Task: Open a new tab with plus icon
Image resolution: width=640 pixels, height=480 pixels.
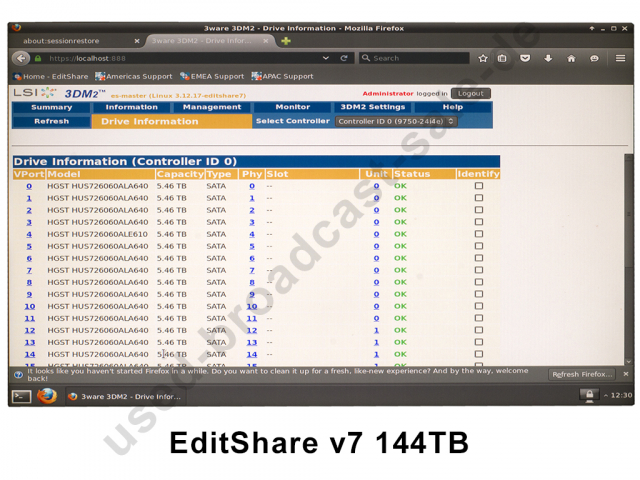Action: (x=286, y=41)
